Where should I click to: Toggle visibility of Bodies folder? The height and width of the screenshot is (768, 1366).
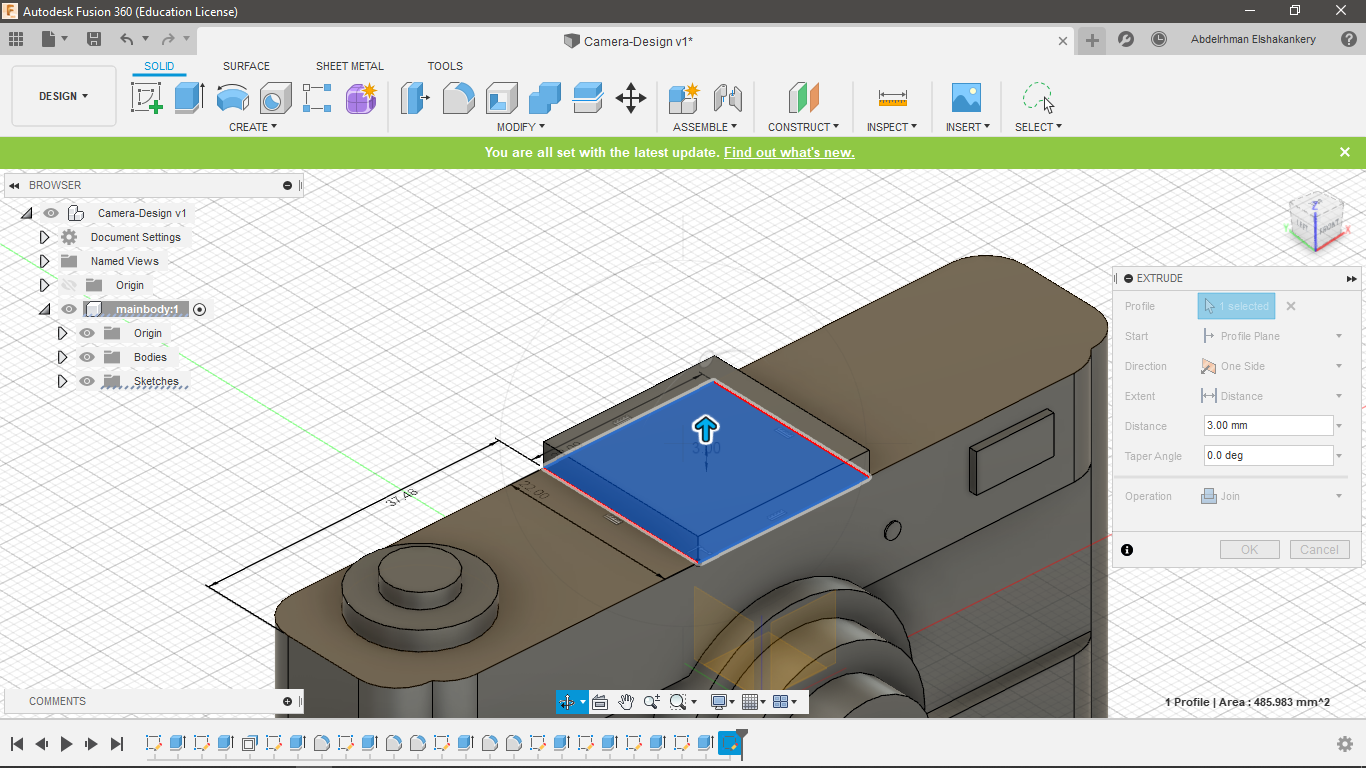87,357
